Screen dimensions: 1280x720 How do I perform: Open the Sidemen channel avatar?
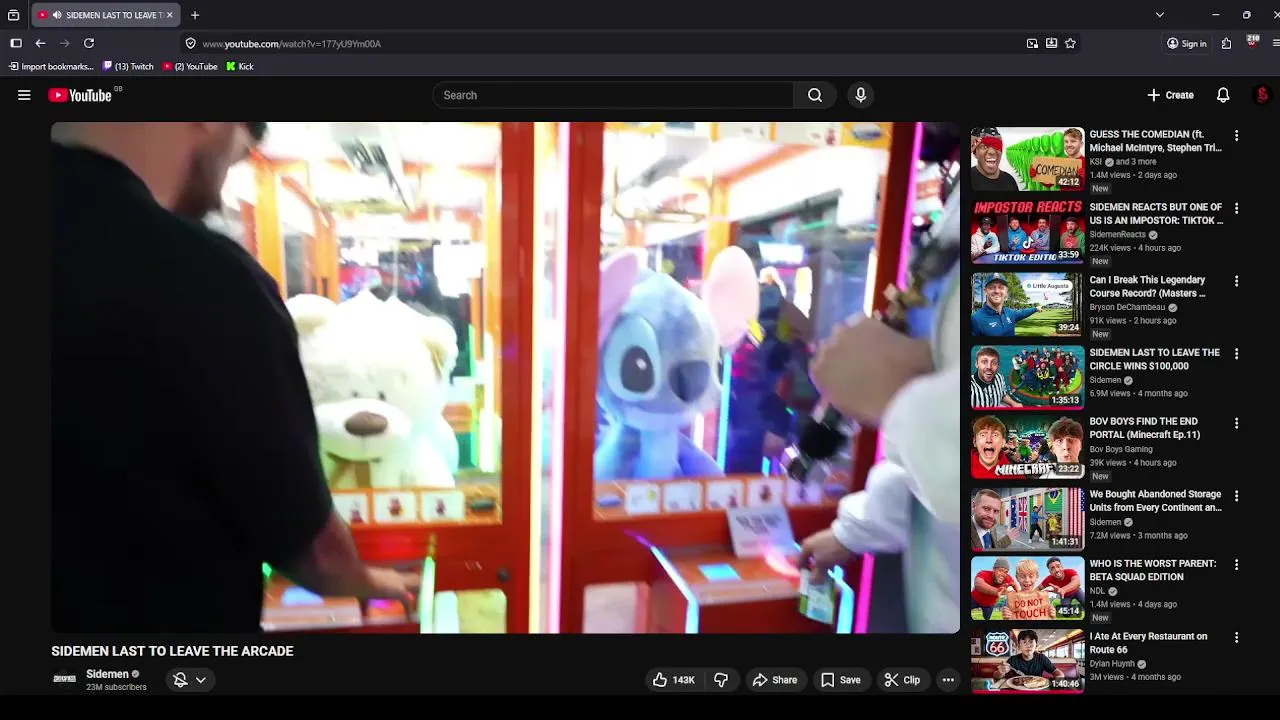(x=65, y=679)
